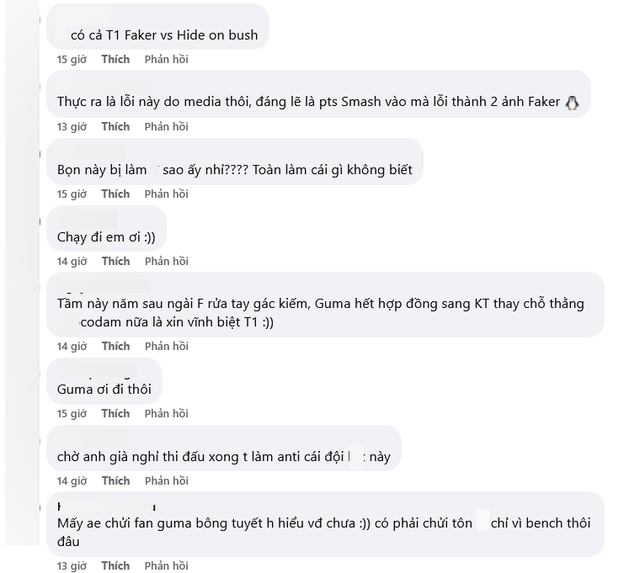Viewport: 640px width, 573px height.
Task: Click Phản hồi under "Guma ơi đi thôi"
Action: (x=166, y=413)
